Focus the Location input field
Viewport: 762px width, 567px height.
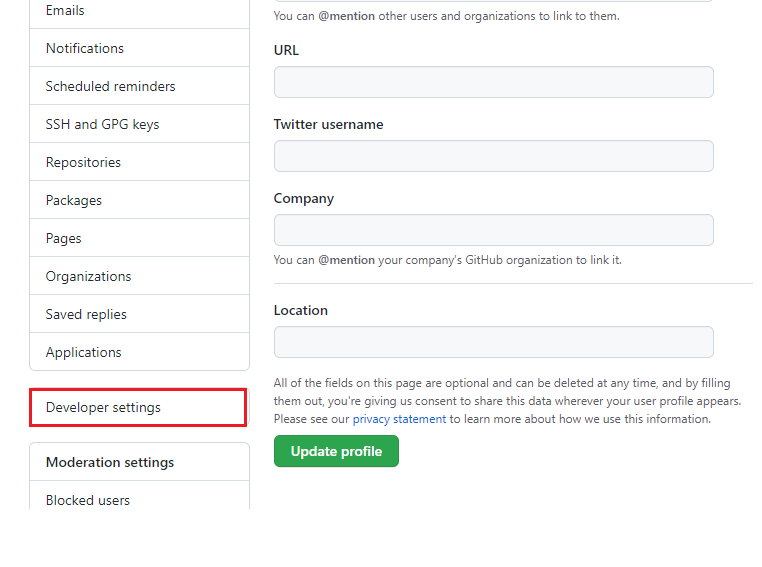(x=494, y=342)
